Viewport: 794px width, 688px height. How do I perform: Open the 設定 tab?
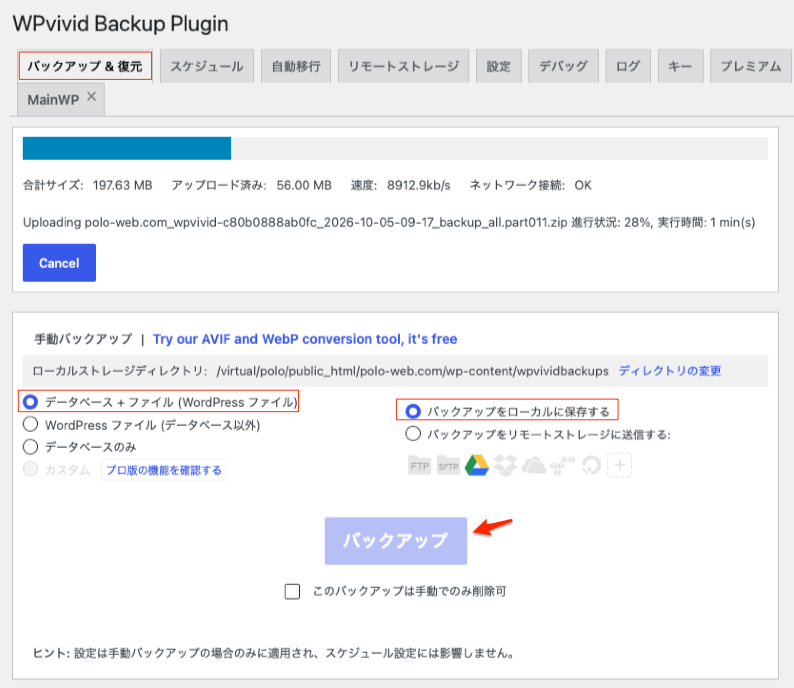point(499,66)
